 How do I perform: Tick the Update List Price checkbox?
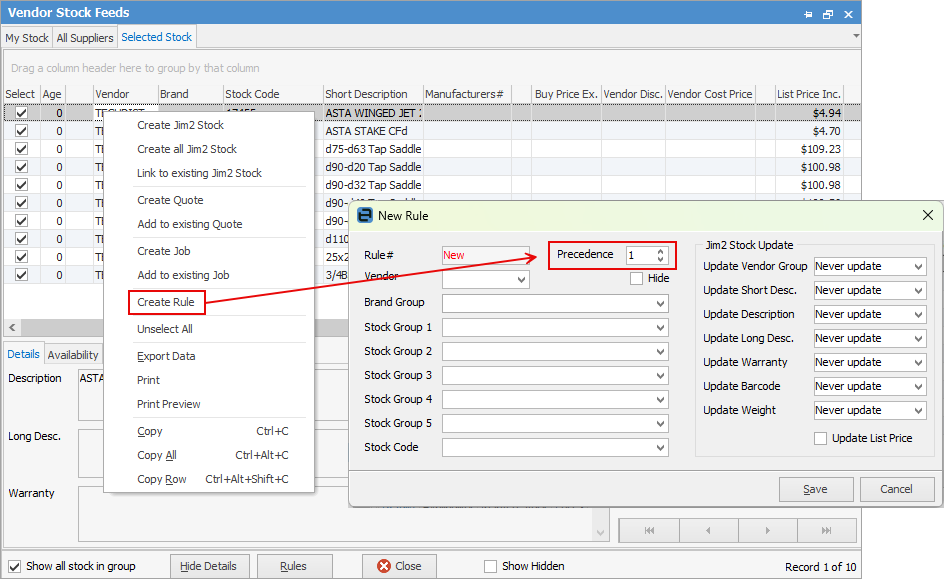[x=821, y=438]
